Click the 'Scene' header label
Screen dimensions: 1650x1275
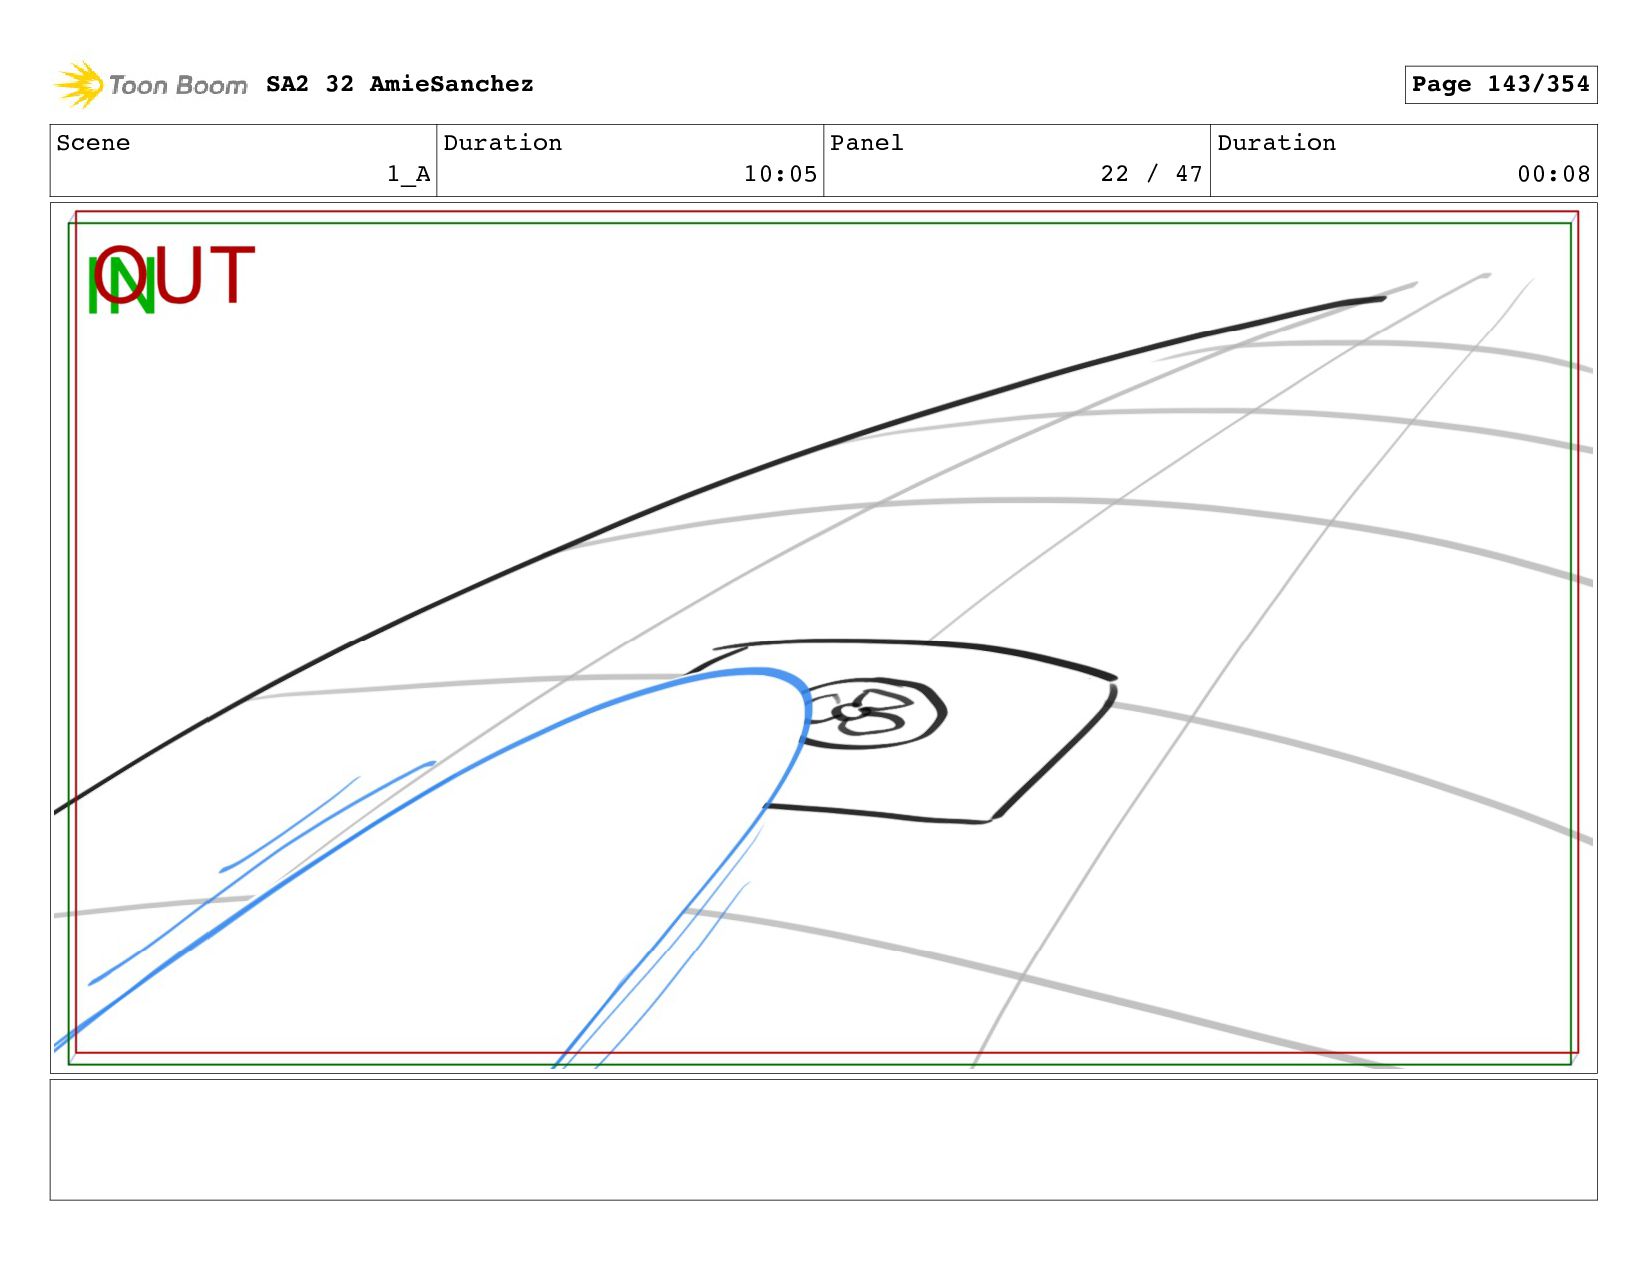click(x=93, y=143)
